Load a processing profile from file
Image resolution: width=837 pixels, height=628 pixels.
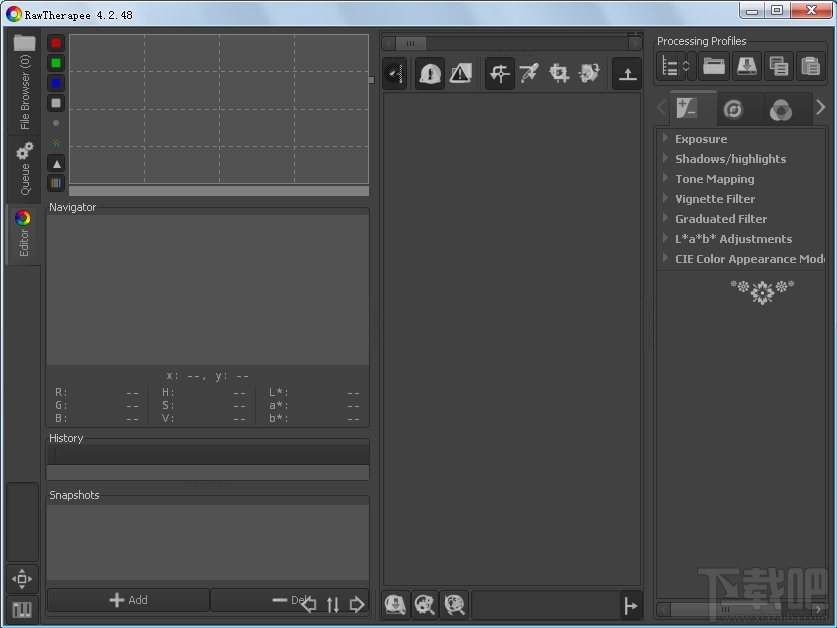pyautogui.click(x=714, y=67)
